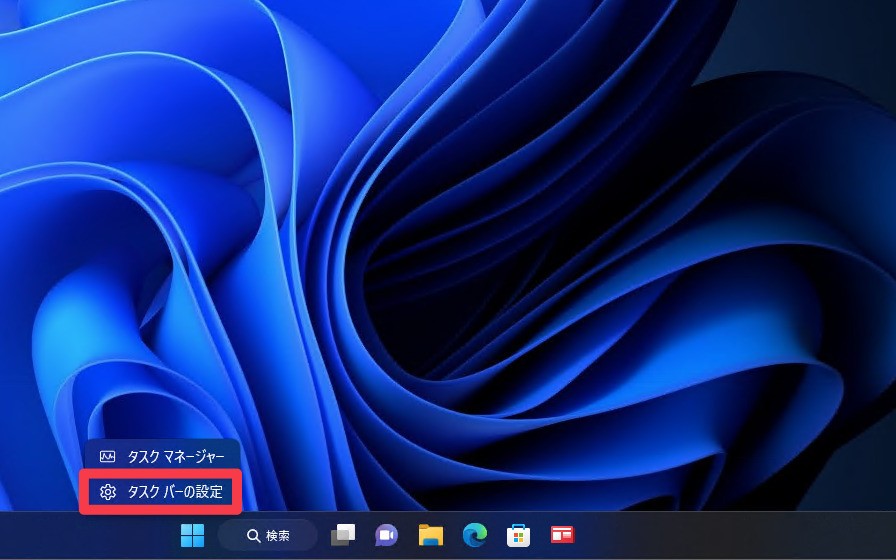Click the 検索 search box
This screenshot has height=560, width=896.
click(268, 535)
